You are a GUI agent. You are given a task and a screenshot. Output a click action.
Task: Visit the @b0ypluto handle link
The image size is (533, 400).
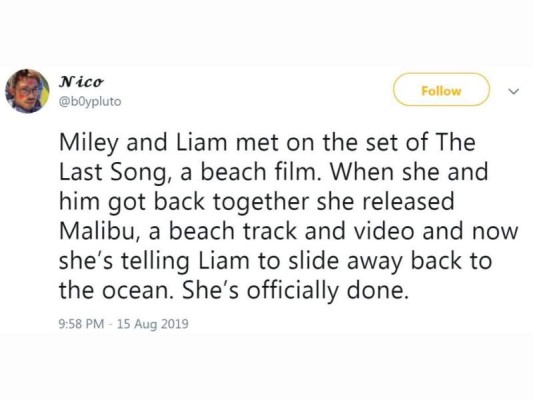[90, 101]
